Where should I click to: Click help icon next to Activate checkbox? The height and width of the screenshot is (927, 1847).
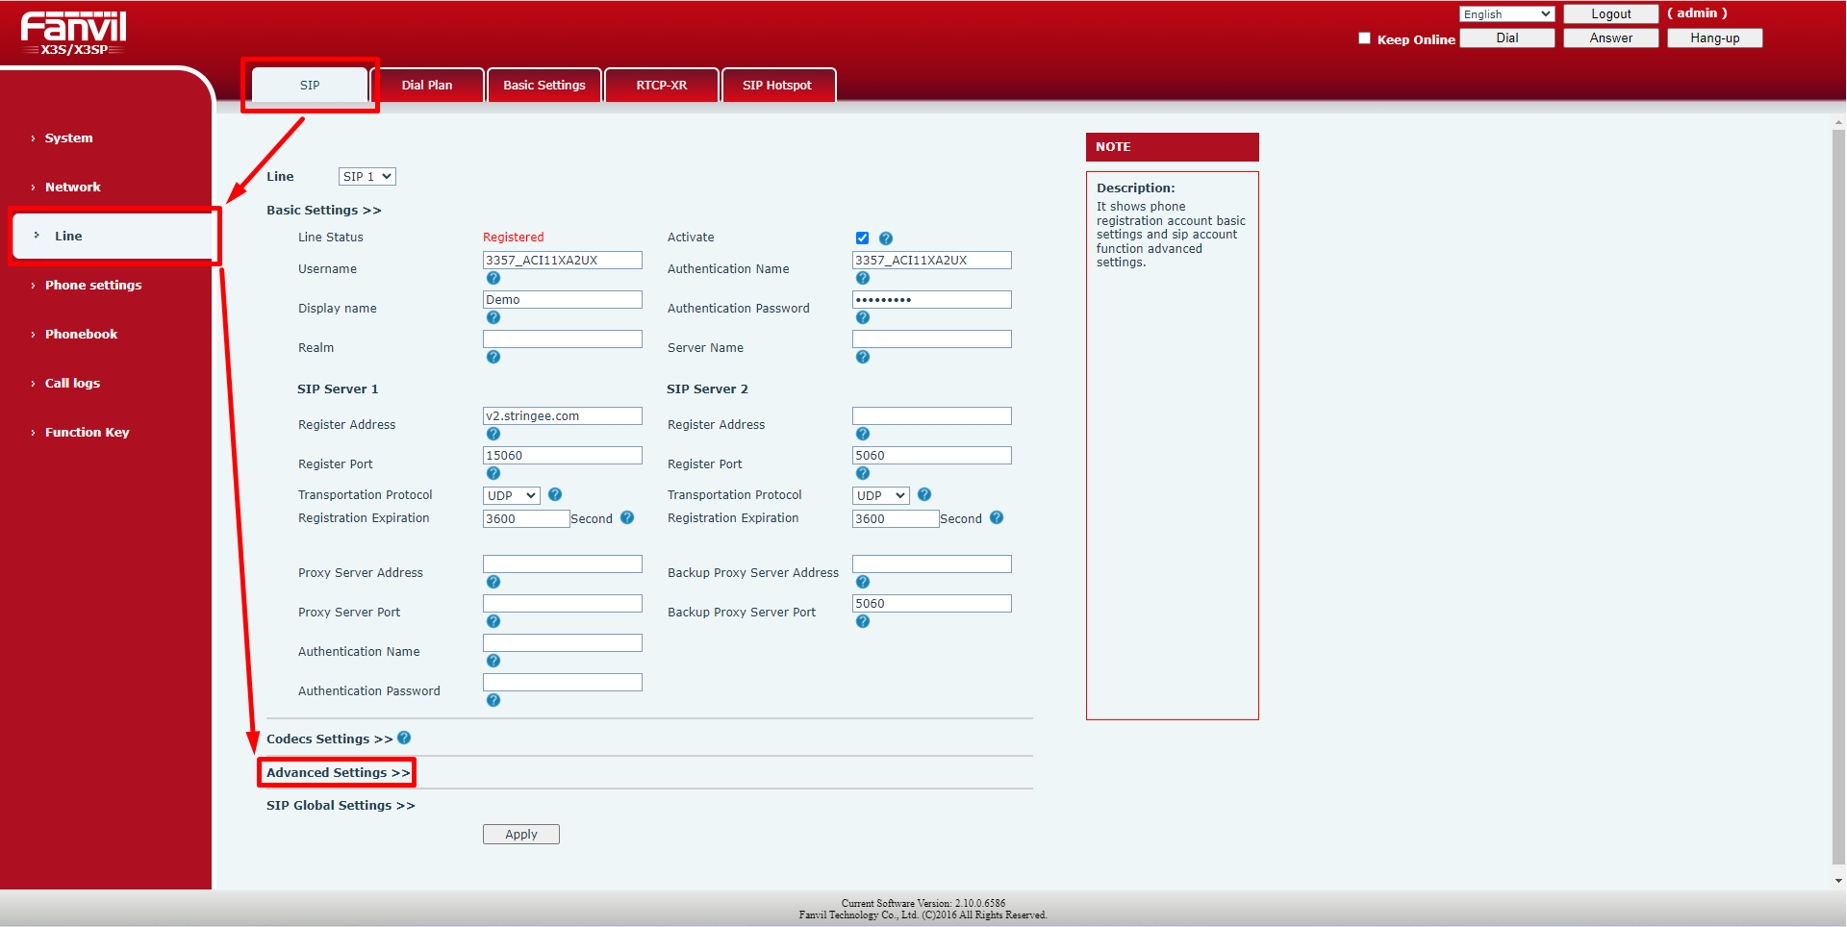(885, 238)
